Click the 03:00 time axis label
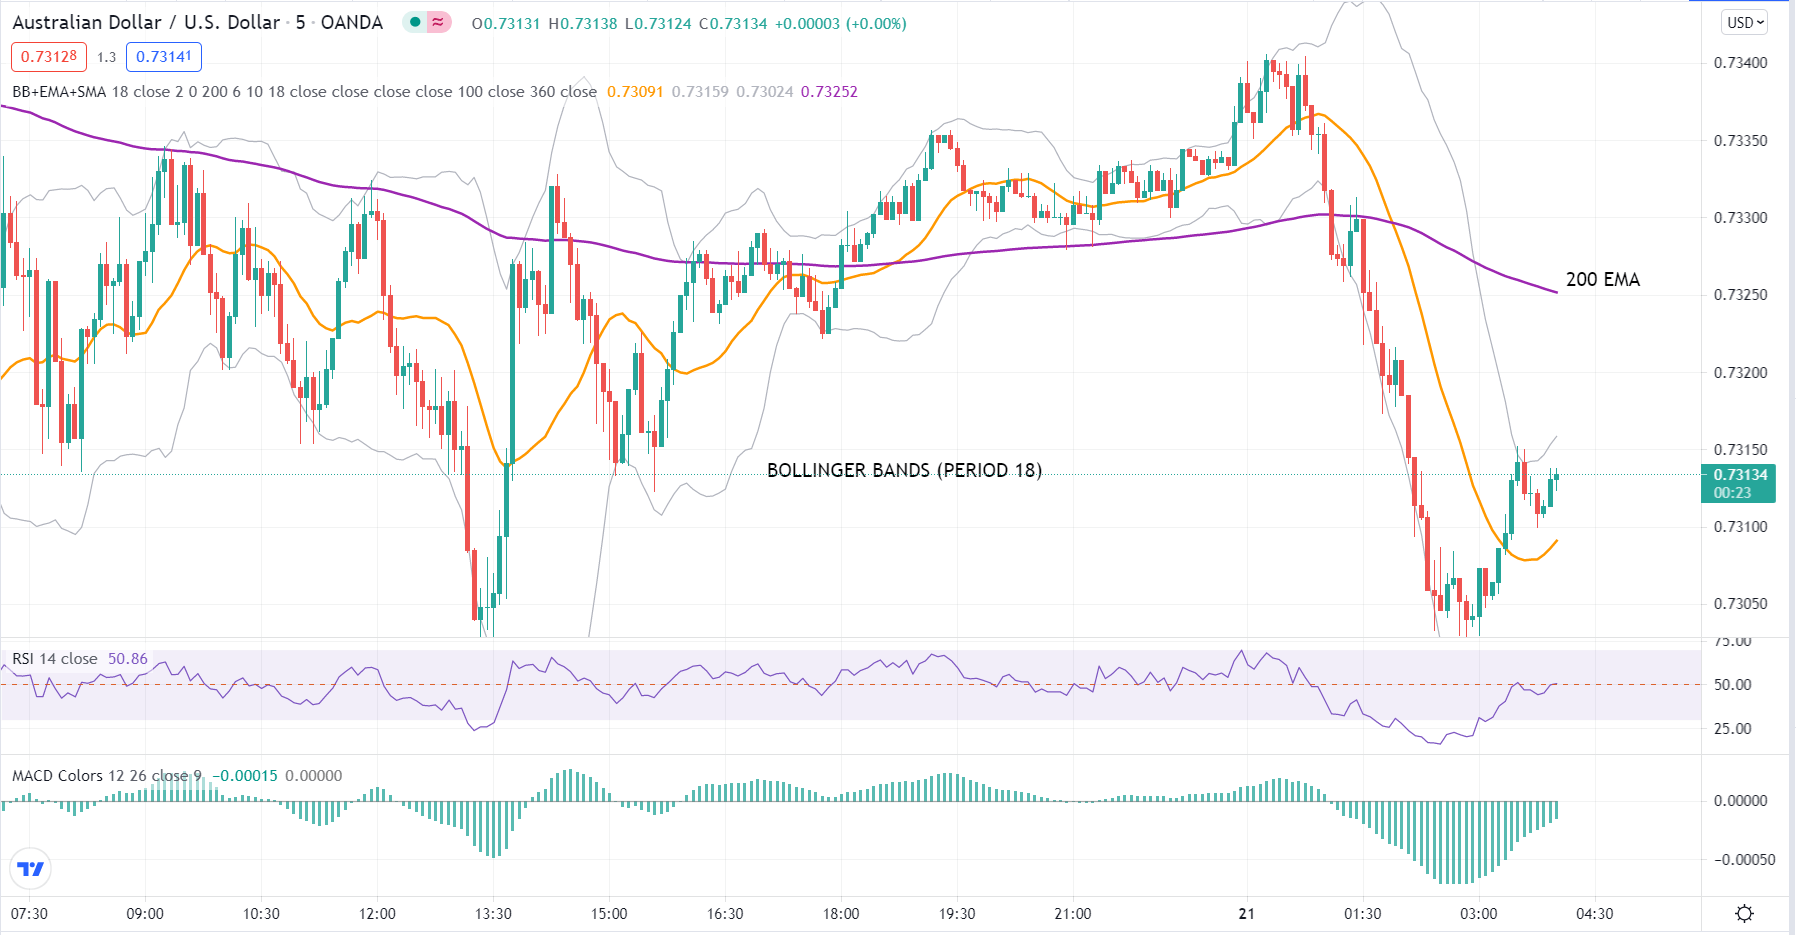The image size is (1796, 935). [x=1478, y=914]
